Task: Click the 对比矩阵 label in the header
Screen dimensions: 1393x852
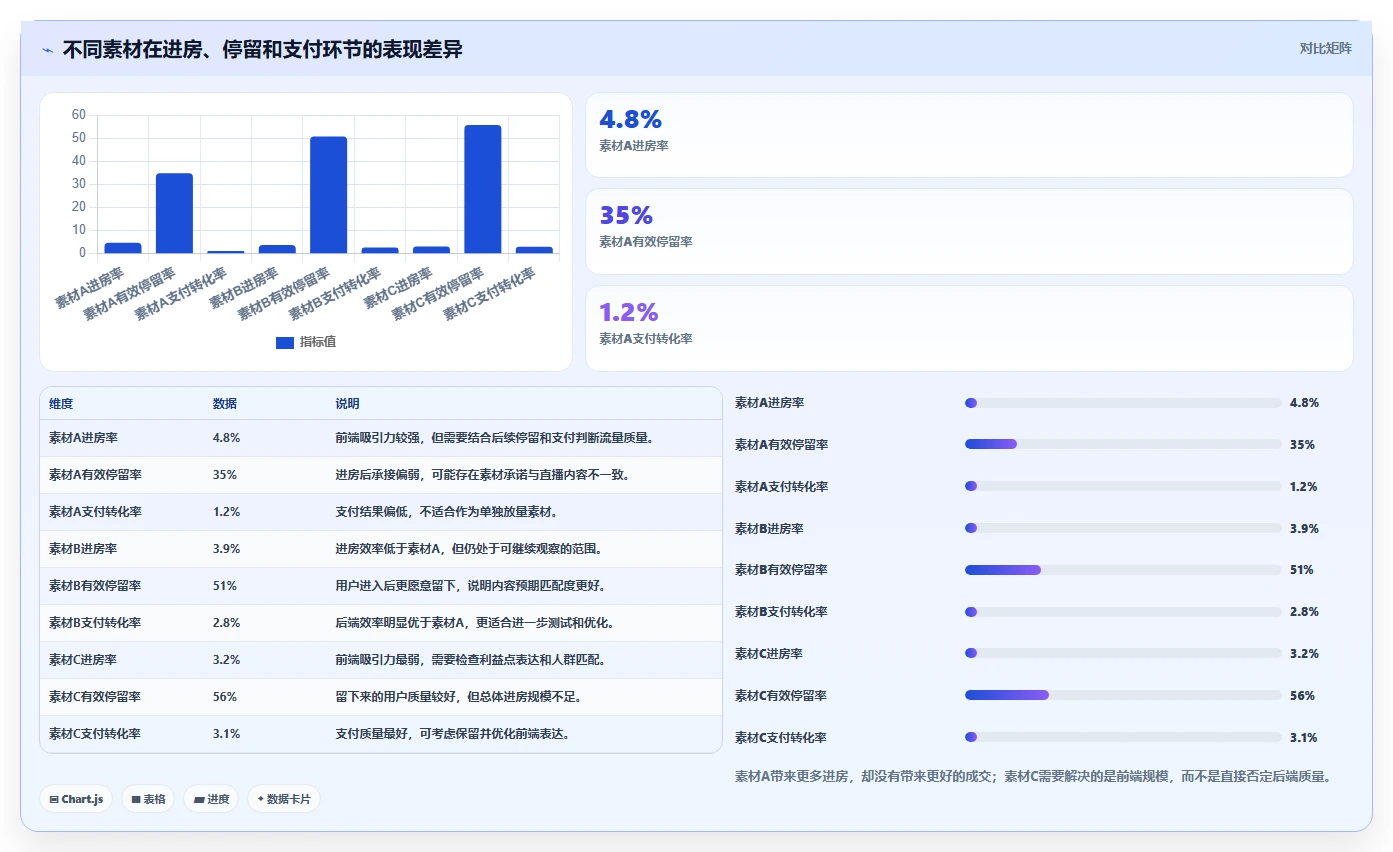Action: pos(1325,48)
